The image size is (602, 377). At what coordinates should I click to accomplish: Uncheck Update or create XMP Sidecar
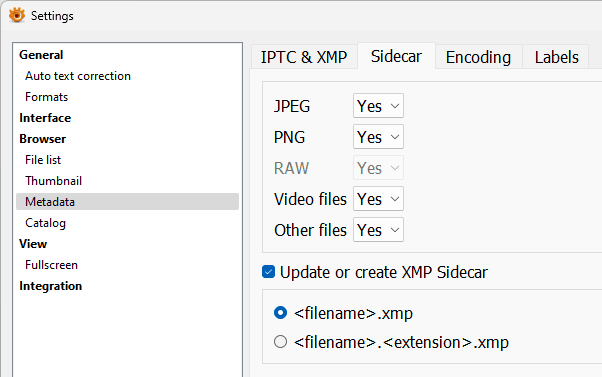[268, 272]
